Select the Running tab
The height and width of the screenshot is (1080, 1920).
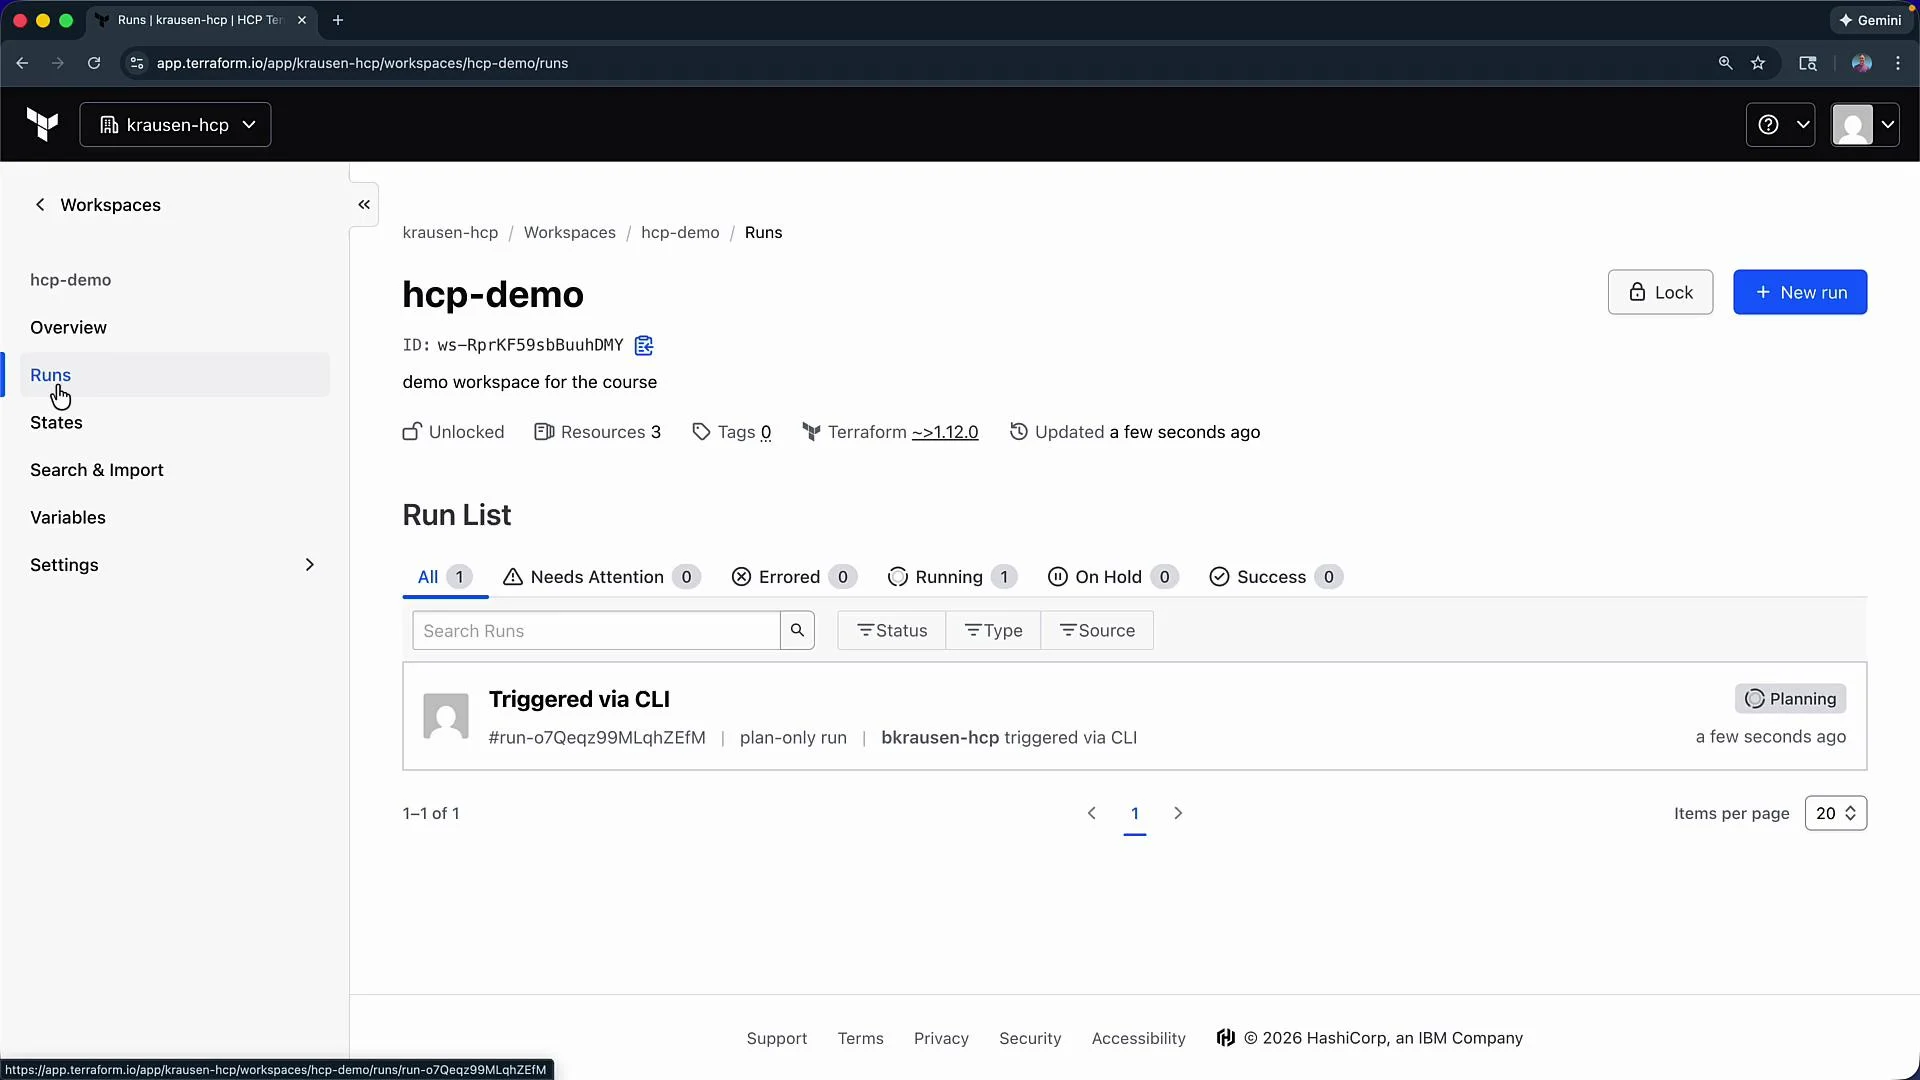(952, 577)
